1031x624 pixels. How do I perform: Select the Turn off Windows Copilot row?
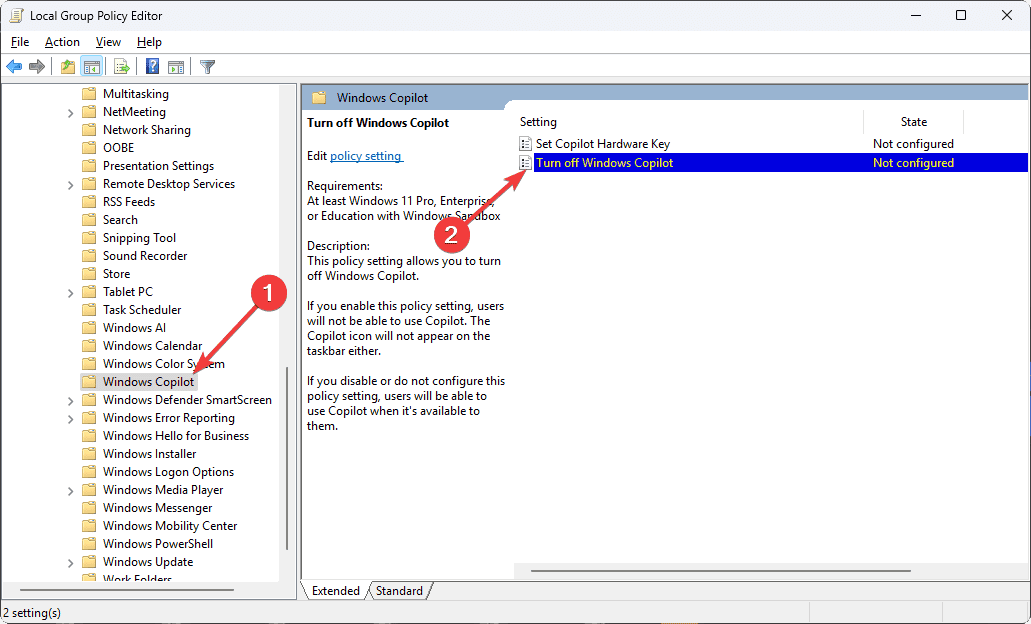click(773, 162)
